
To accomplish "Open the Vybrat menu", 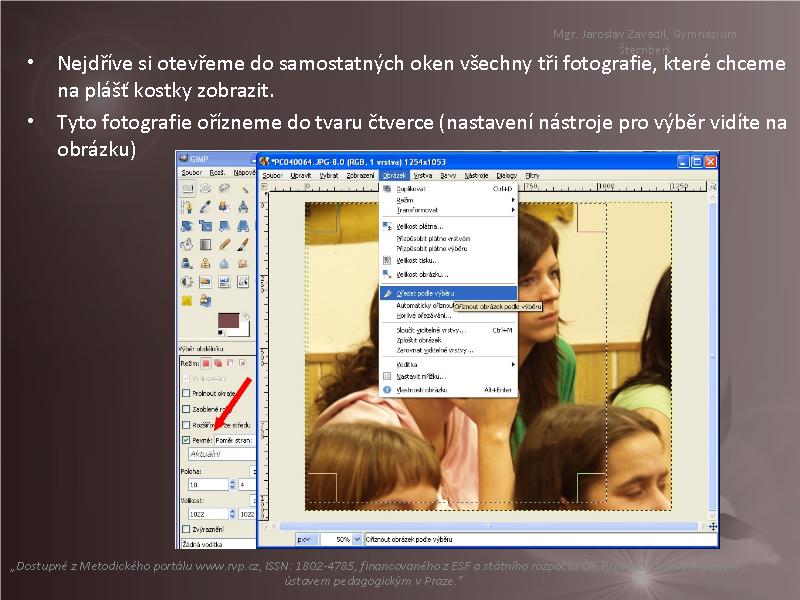I will 329,176.
